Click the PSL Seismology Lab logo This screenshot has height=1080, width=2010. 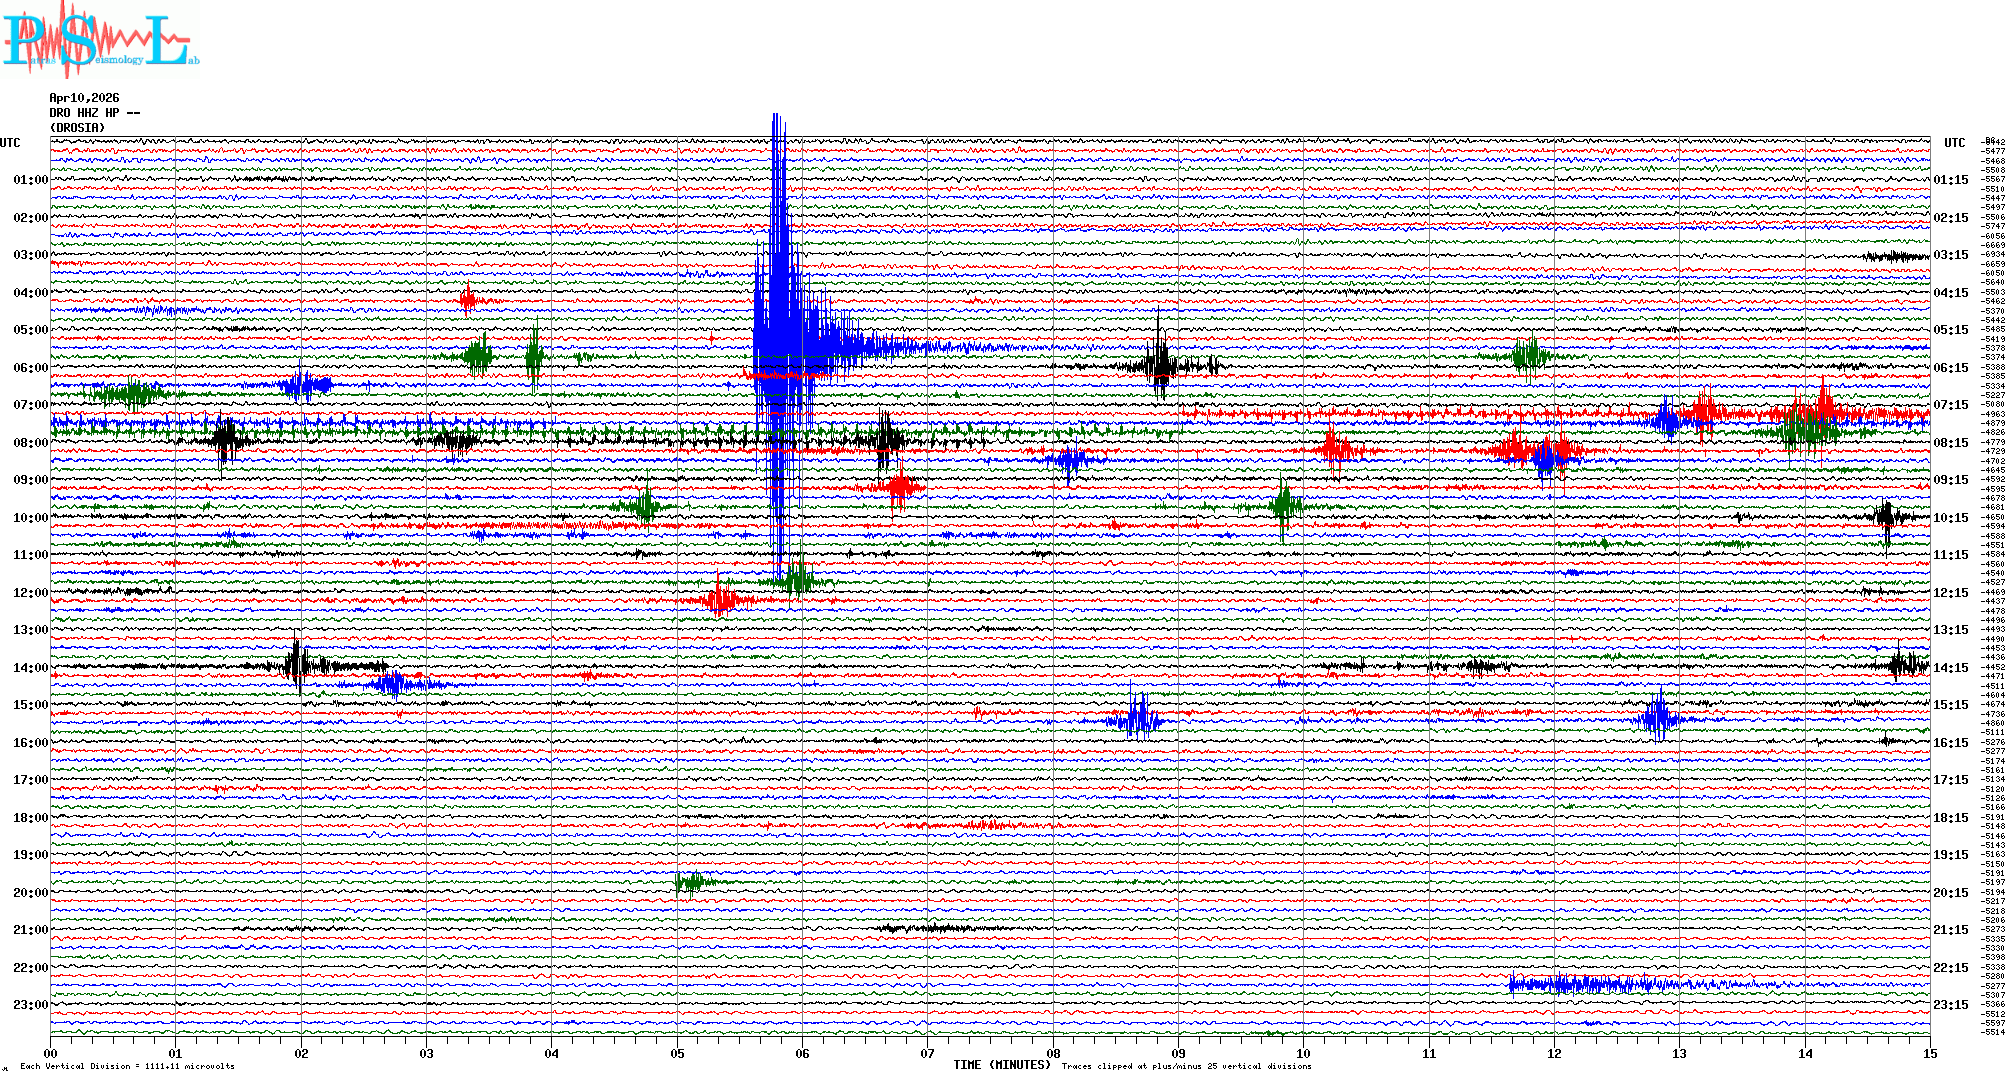(100, 40)
